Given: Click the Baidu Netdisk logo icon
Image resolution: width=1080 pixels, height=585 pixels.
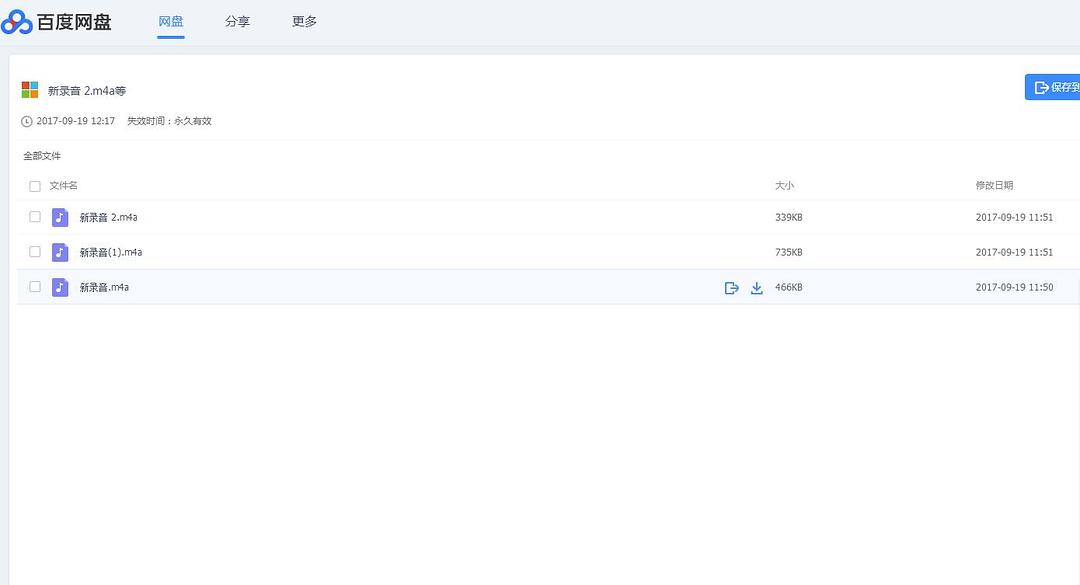Looking at the screenshot, I should (x=17, y=22).
